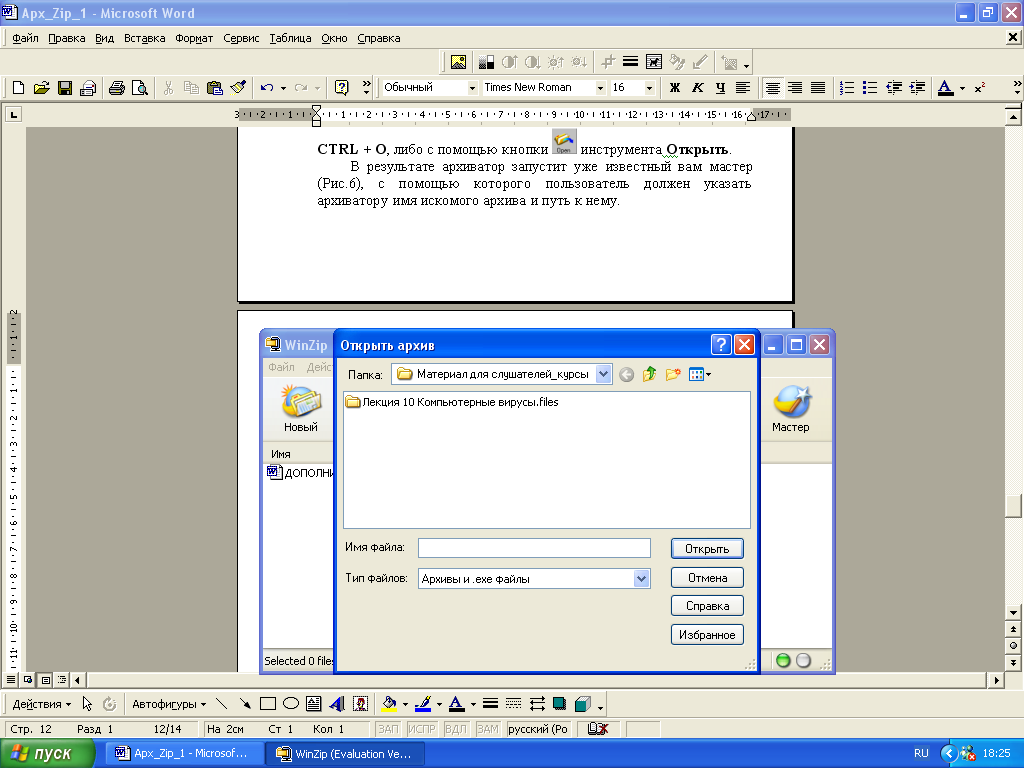This screenshot has width=1024, height=768.
Task: Insert a Text Box from Drawing toolbar
Action: [313, 703]
